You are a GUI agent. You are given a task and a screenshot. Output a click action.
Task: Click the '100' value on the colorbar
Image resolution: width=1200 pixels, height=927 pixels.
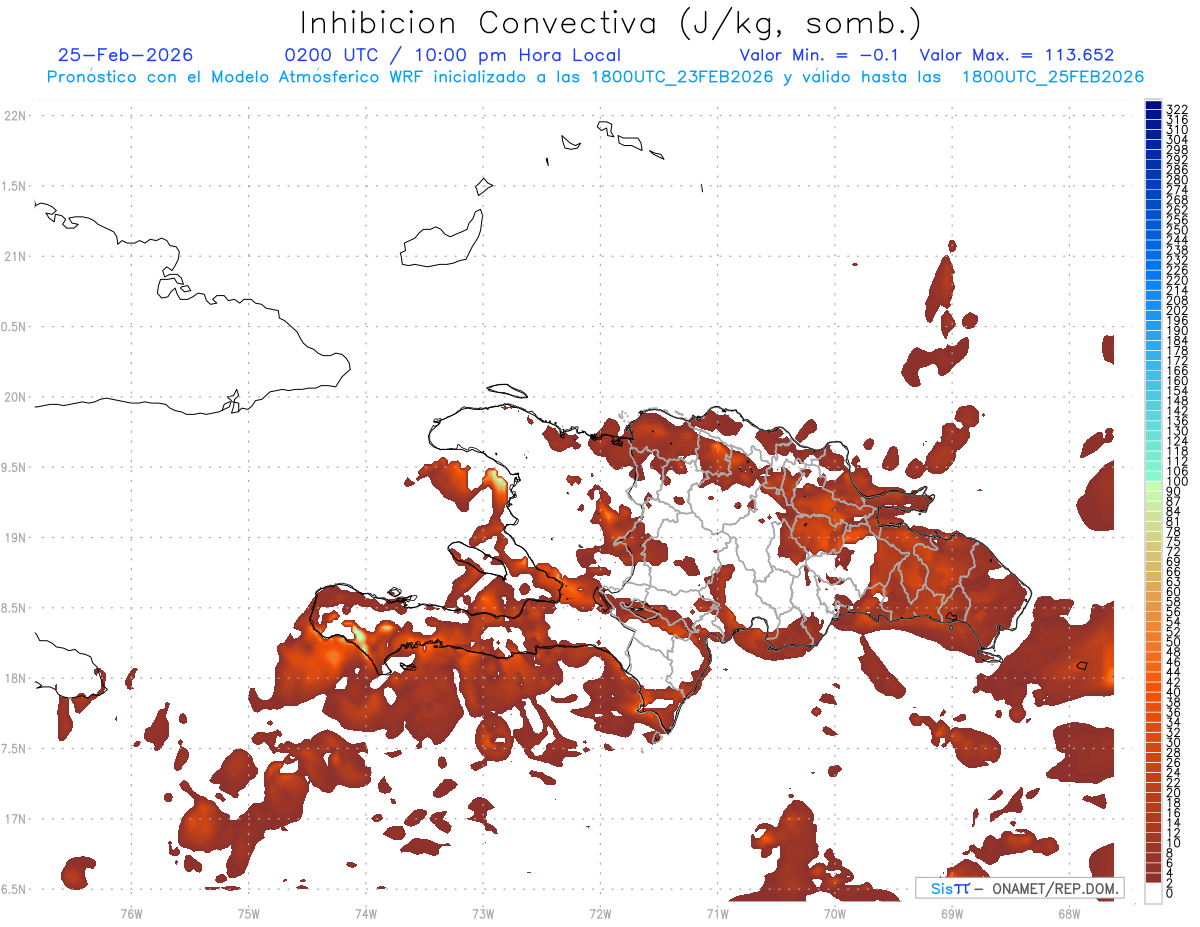(1176, 482)
